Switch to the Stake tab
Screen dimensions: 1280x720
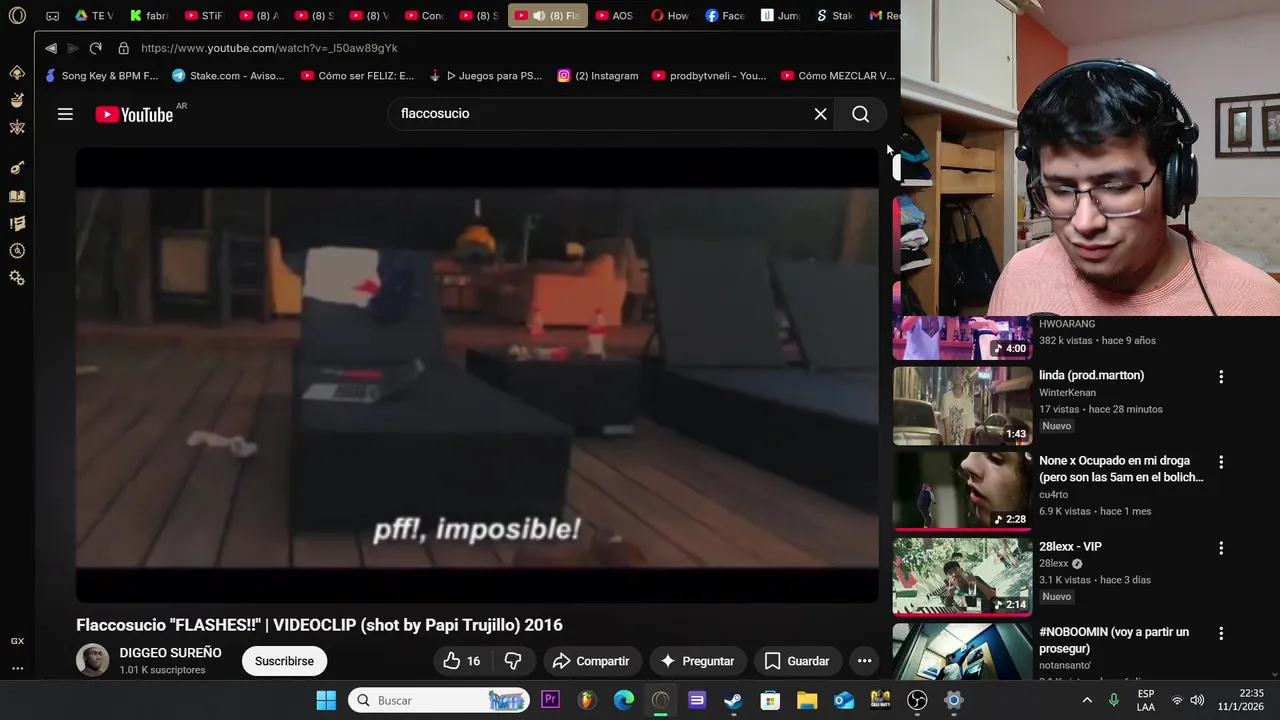coord(834,16)
